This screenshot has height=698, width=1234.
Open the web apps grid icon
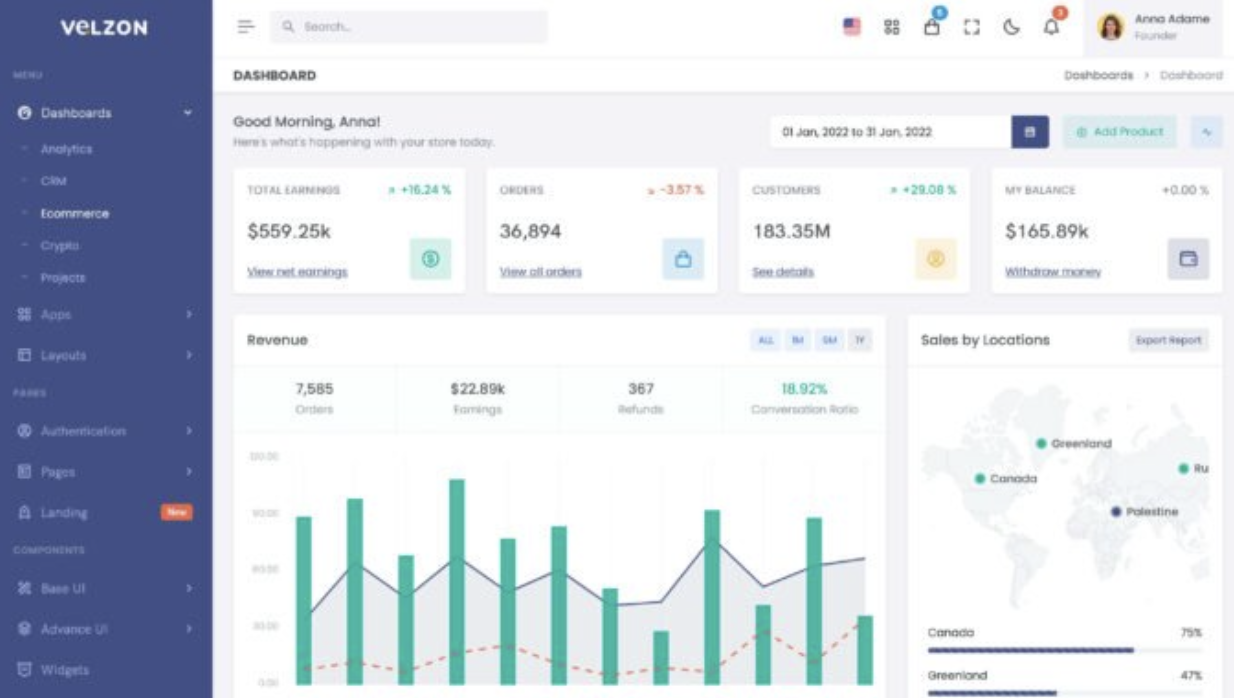click(892, 28)
